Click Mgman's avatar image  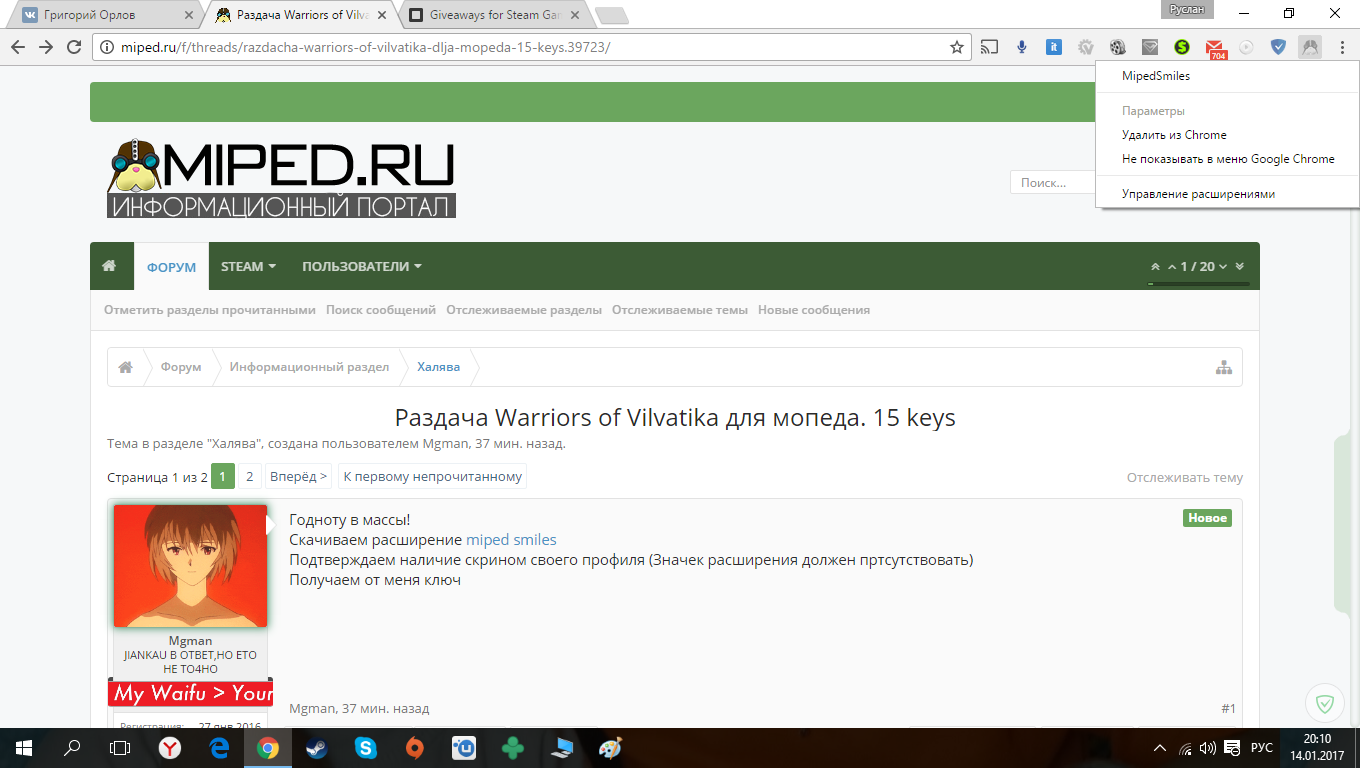point(190,566)
